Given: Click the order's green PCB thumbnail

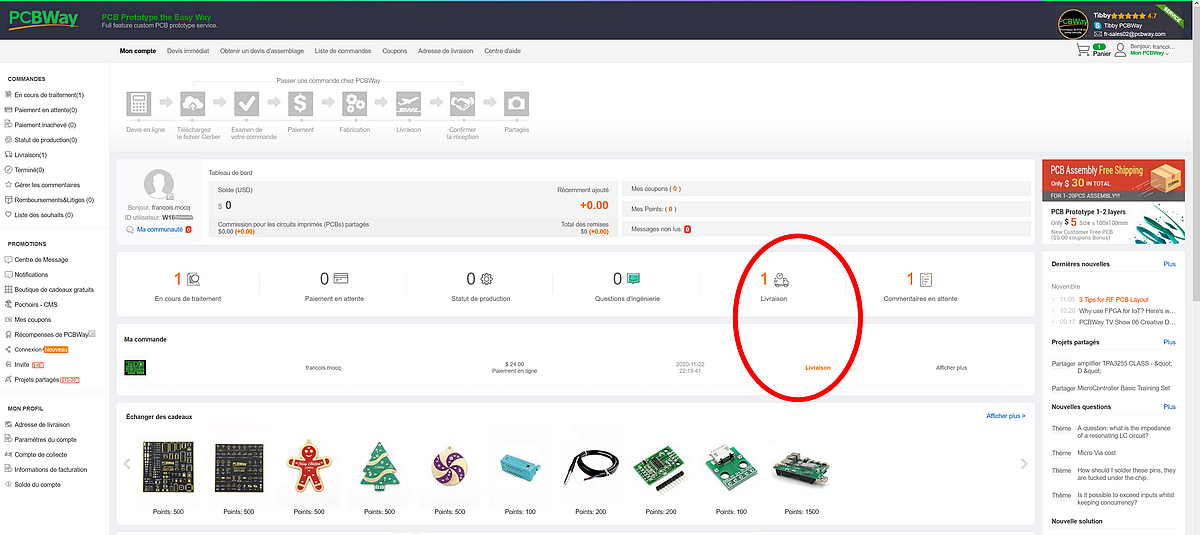Looking at the screenshot, I should click(x=136, y=368).
